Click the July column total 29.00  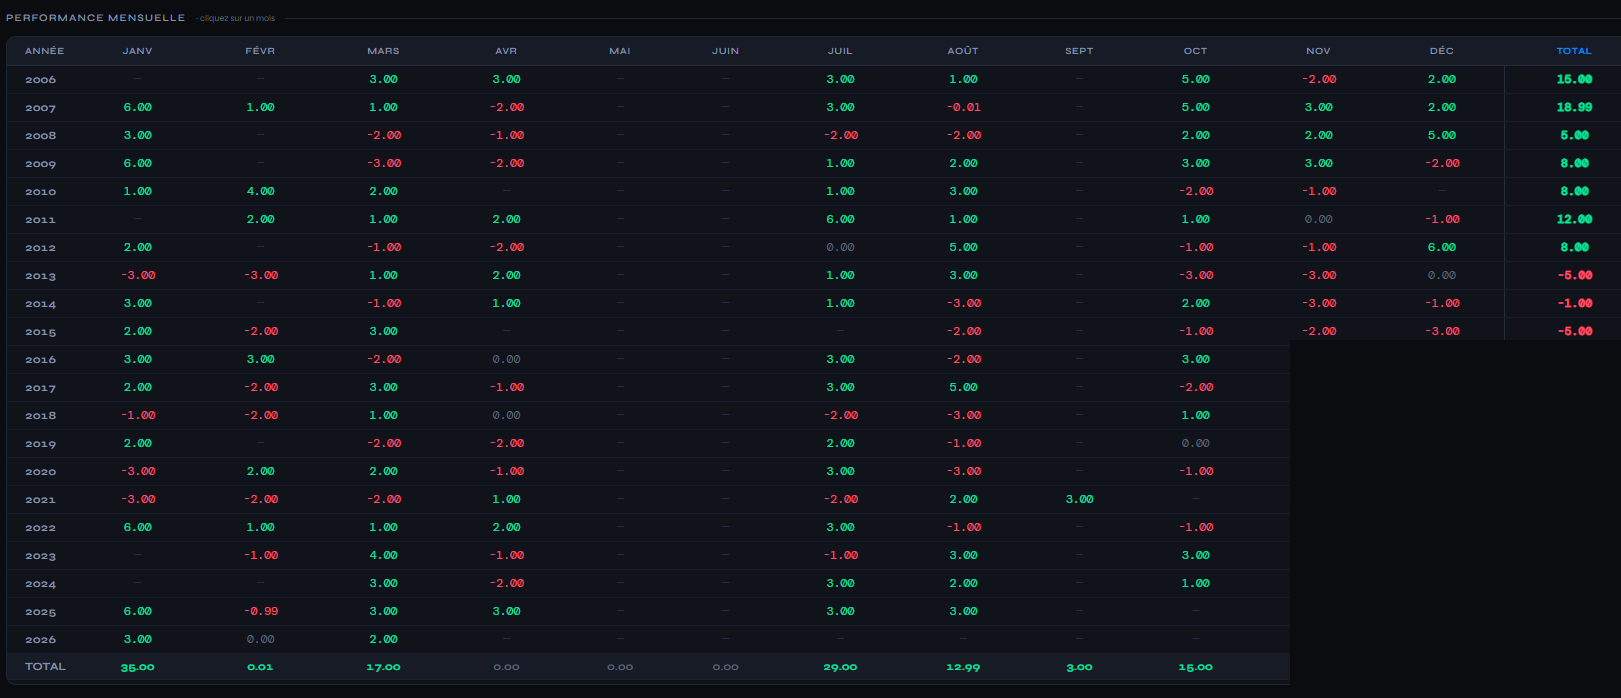tap(840, 667)
